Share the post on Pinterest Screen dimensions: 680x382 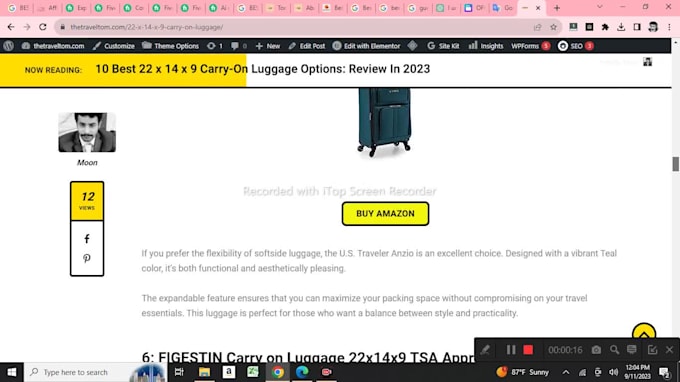pos(87,258)
